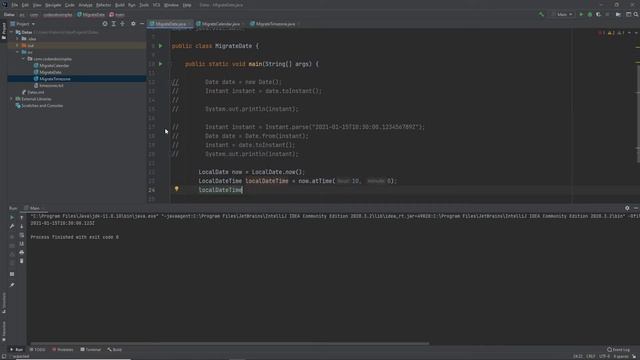
Task: Open the VCS menu
Action: pyautogui.click(x=156, y=5)
